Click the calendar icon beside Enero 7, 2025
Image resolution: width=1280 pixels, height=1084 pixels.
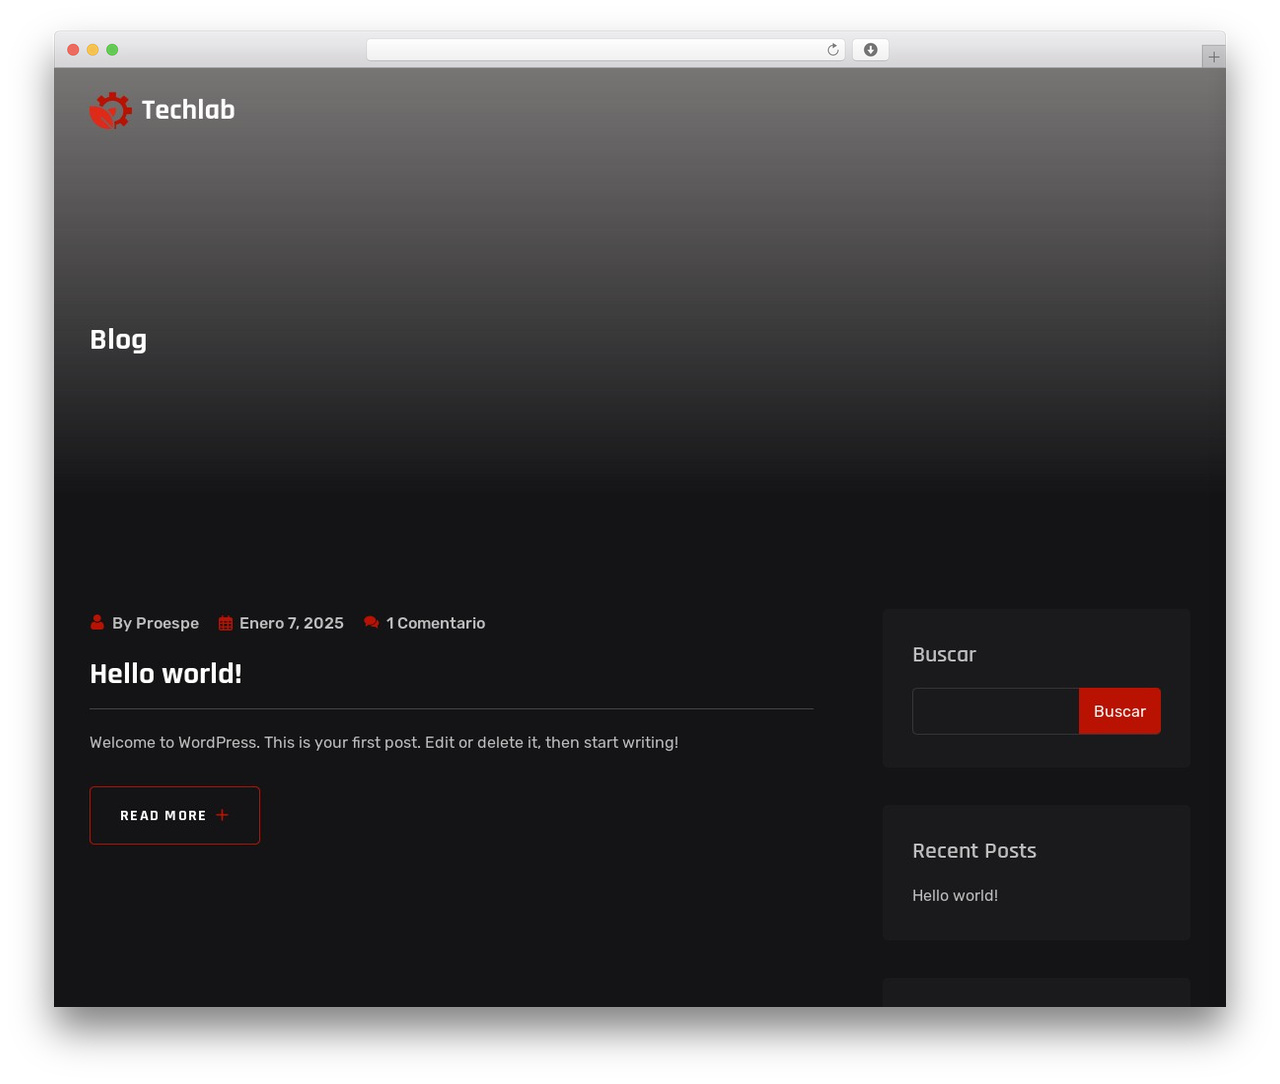[x=226, y=623]
